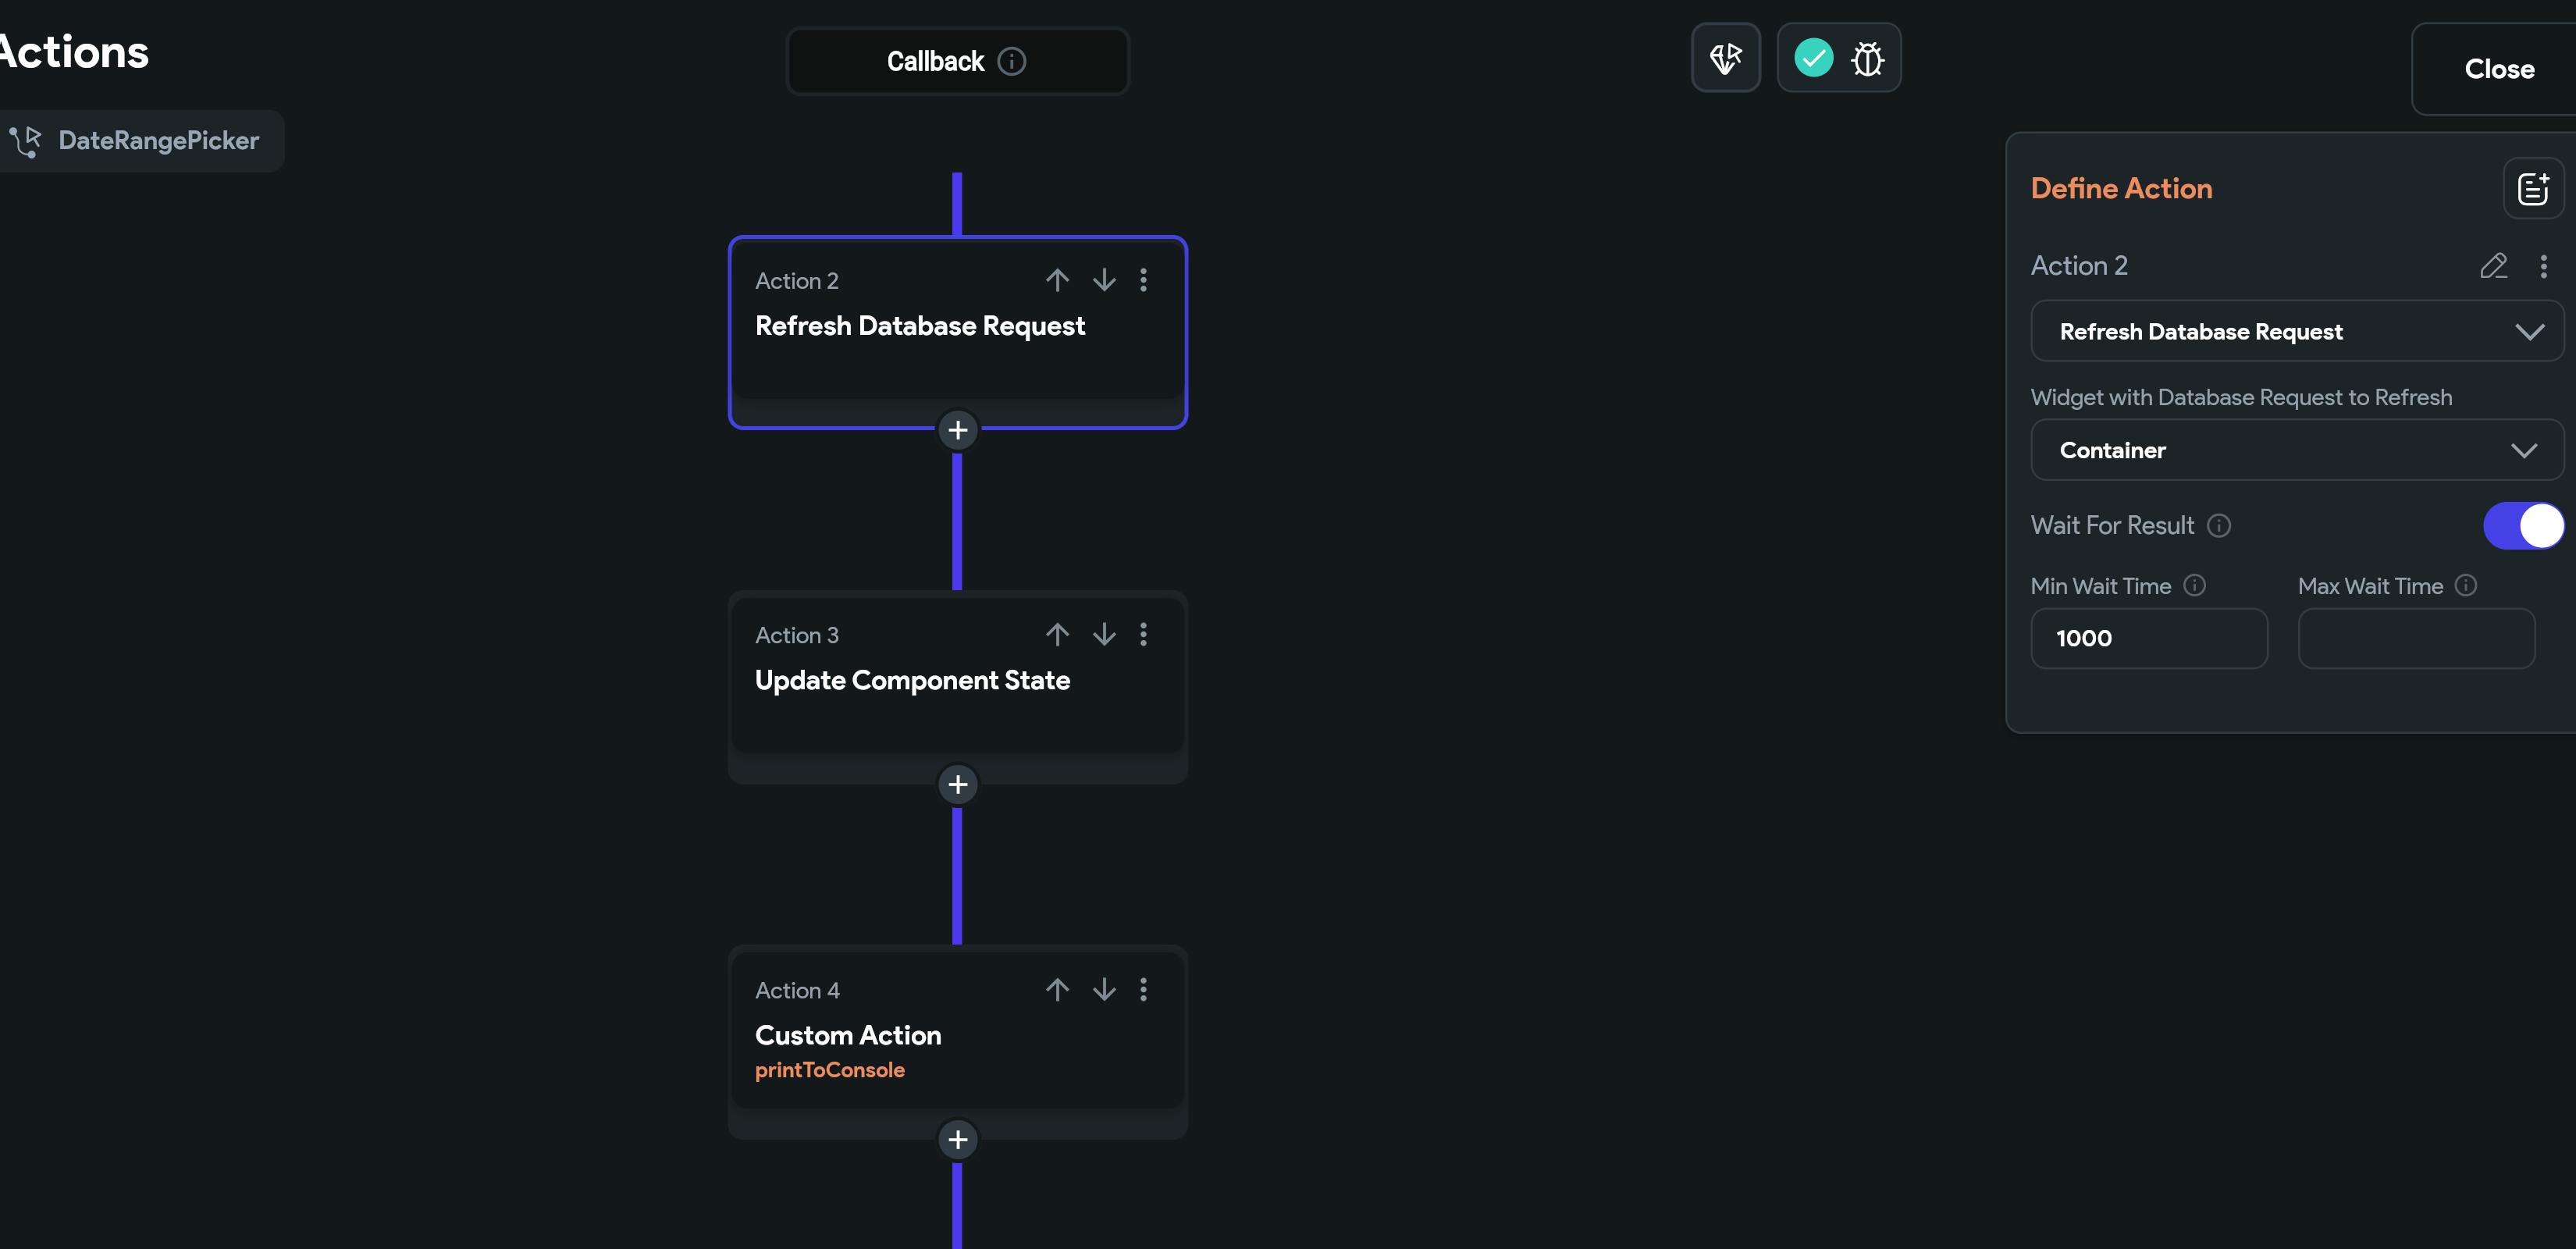Select the Action 2 Refresh Database Request card

point(957,332)
